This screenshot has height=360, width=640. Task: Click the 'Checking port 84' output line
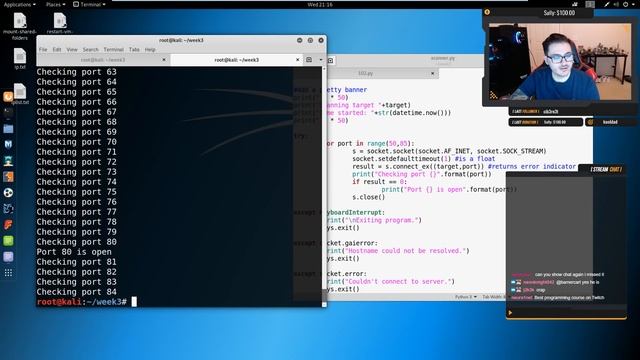(76, 292)
